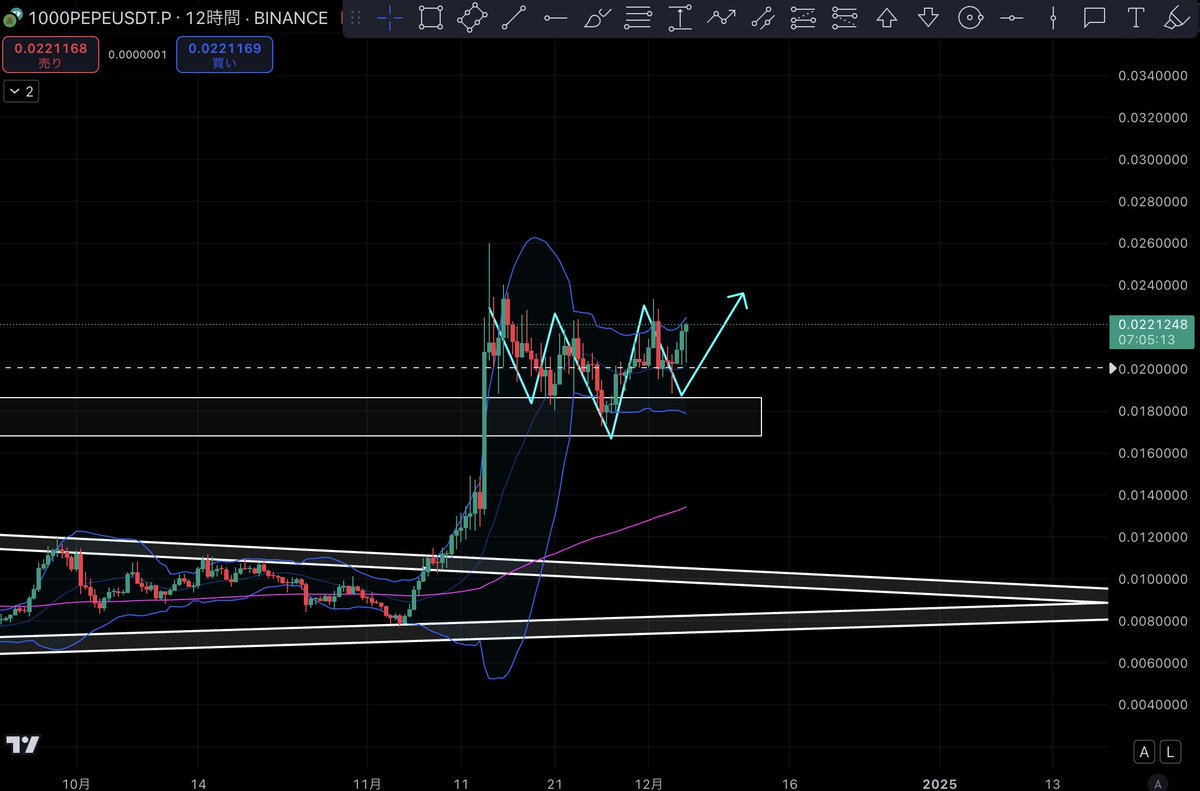
Task: Click the 12月 date axis label
Action: coord(650,784)
